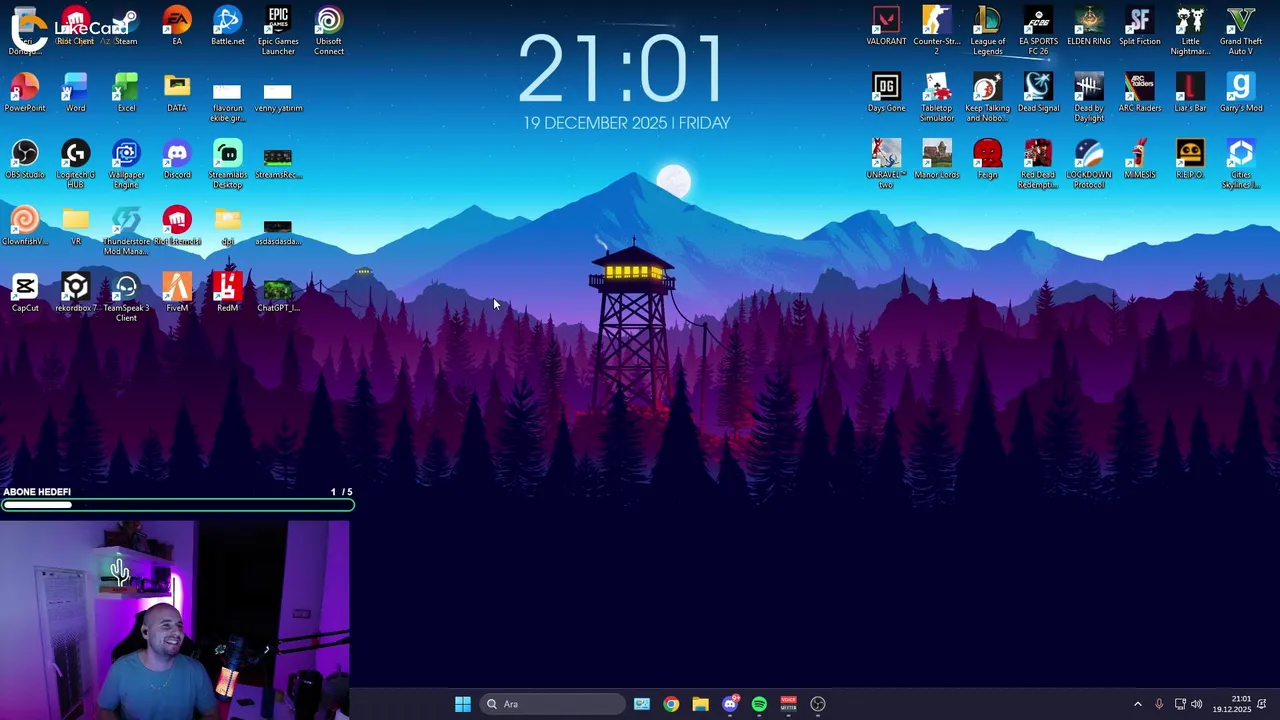
Task: Select the Logitech G HUB icon
Action: (75, 164)
